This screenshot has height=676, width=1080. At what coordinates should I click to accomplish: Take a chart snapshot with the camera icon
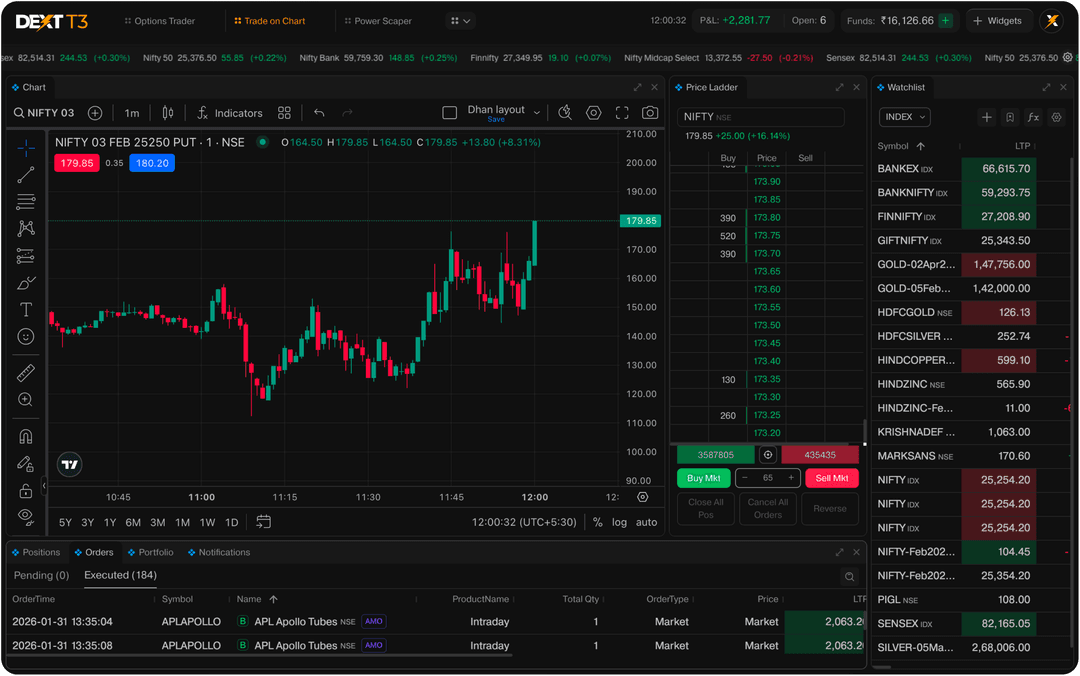(x=650, y=112)
